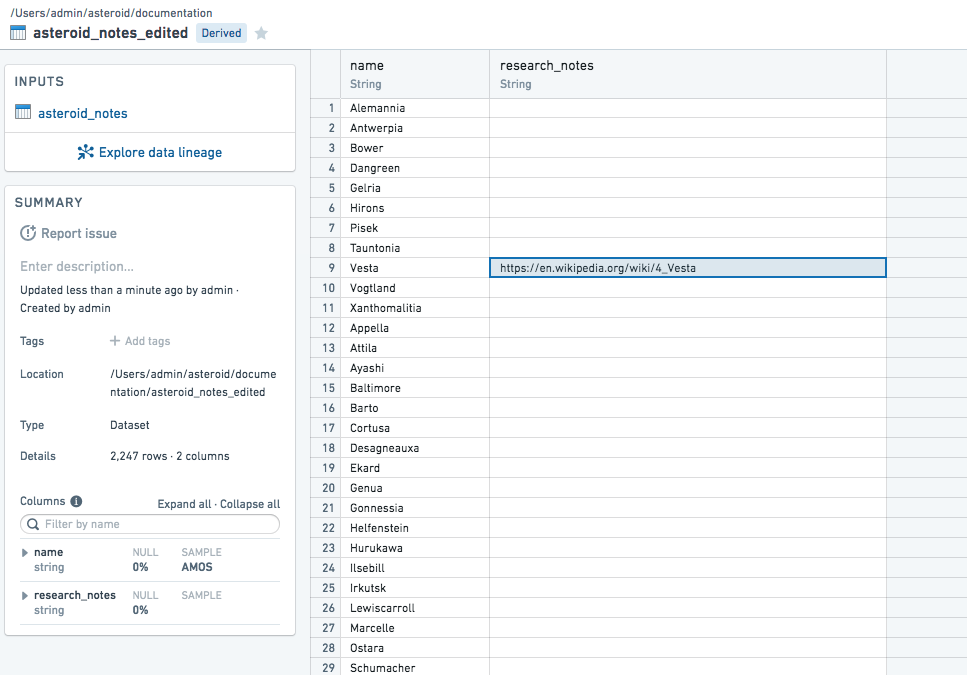Click row number 20
The height and width of the screenshot is (675, 967).
pos(326,488)
